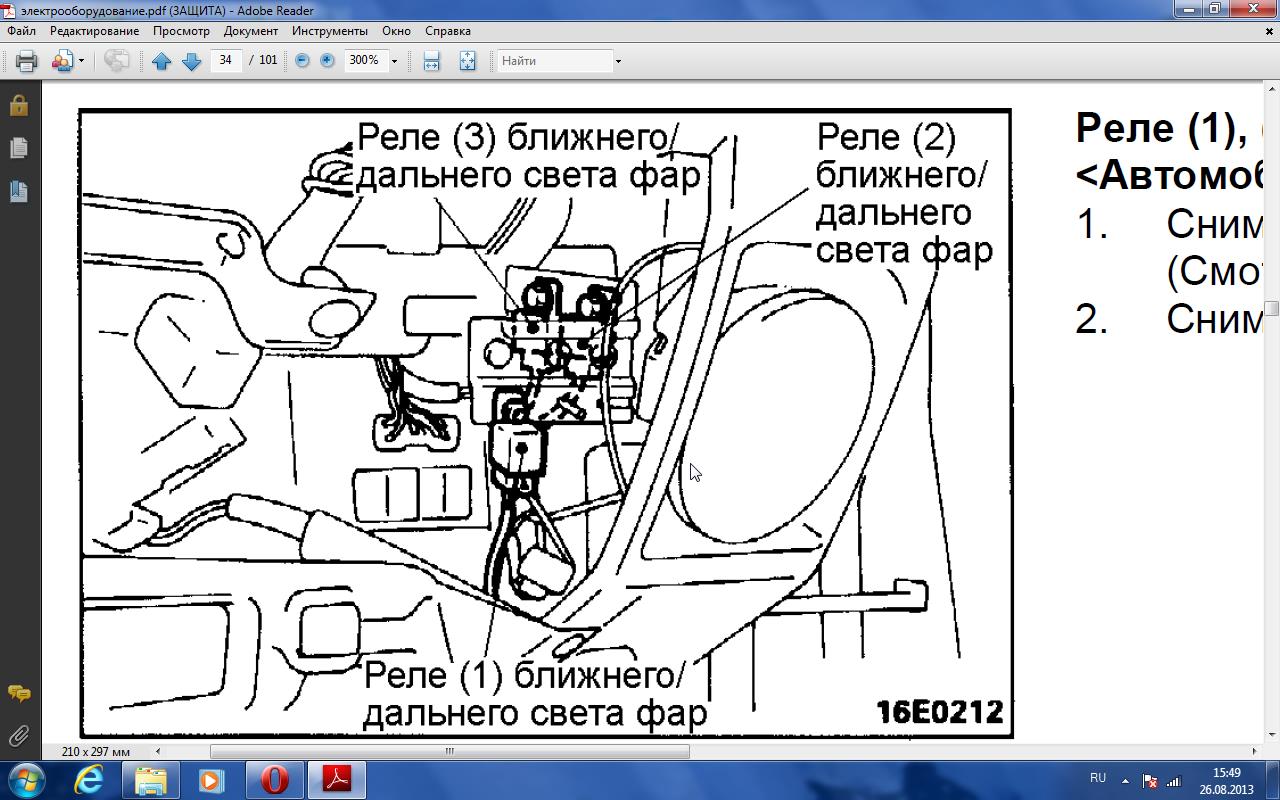Image resolution: width=1280 pixels, height=800 pixels.
Task: Open the Инструменты menu
Action: 330,31
